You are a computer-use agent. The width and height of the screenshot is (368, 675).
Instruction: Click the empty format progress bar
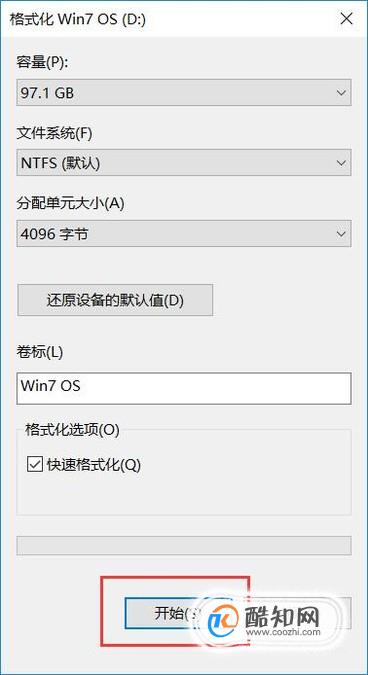click(184, 546)
